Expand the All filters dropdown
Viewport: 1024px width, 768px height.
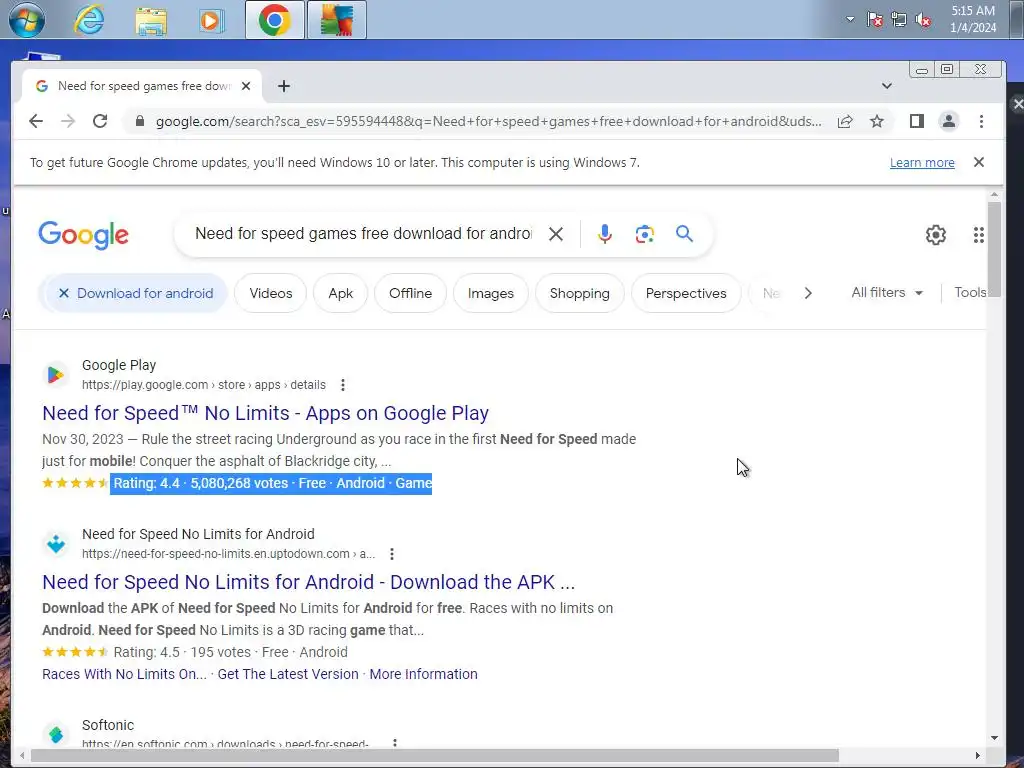(x=887, y=293)
